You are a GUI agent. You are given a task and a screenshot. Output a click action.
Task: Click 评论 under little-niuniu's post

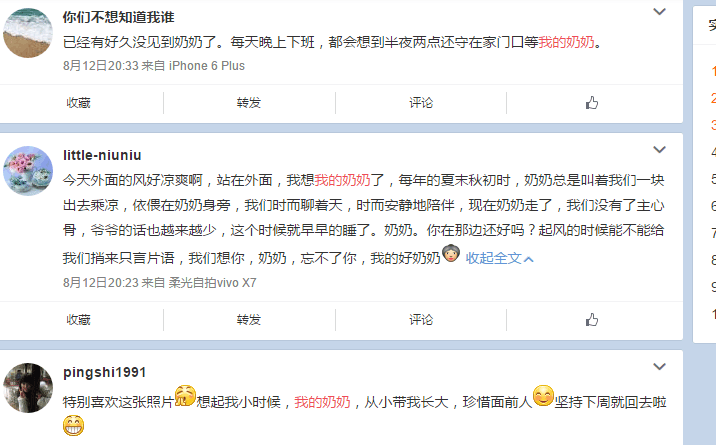pyautogui.click(x=421, y=319)
